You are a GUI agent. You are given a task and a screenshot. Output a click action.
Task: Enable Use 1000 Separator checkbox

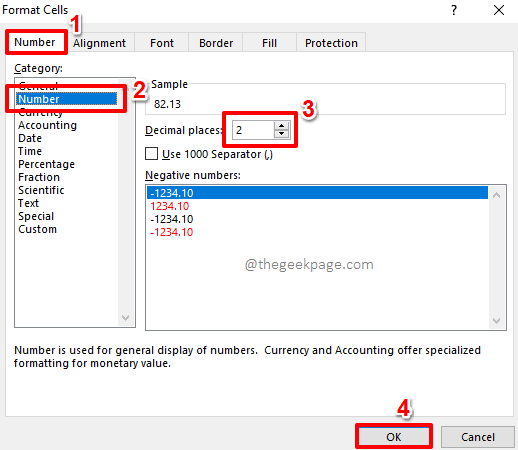[x=151, y=154]
